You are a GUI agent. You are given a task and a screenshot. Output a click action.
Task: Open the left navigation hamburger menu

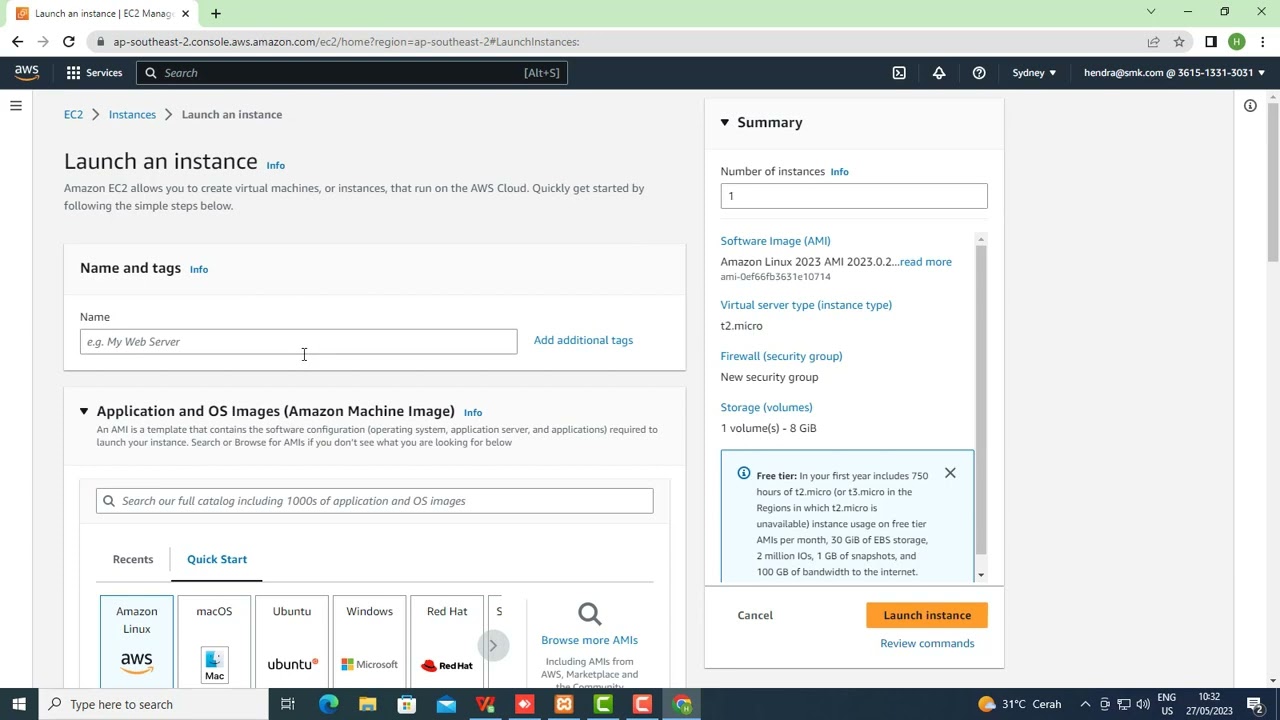click(x=16, y=106)
